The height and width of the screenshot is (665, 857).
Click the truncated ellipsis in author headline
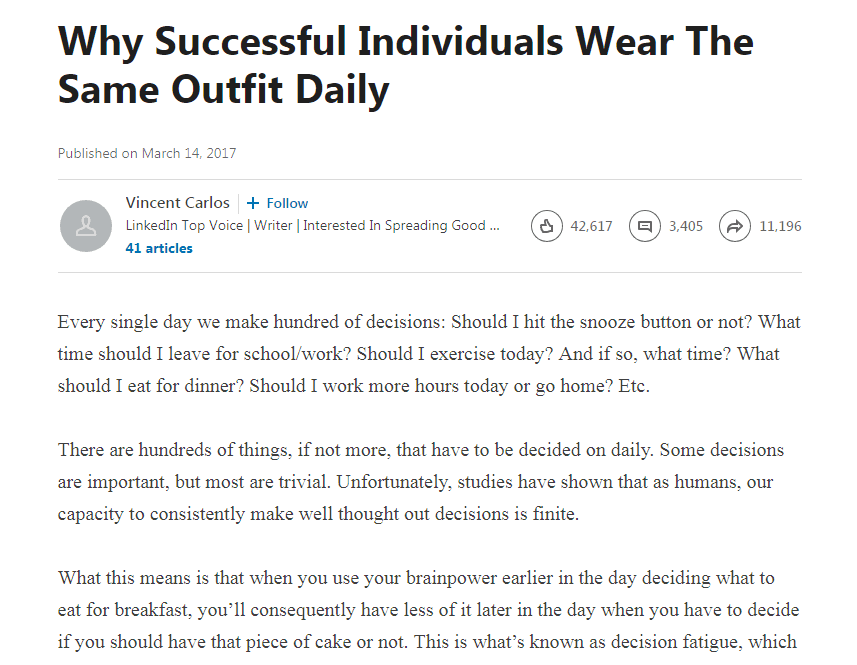coord(494,225)
